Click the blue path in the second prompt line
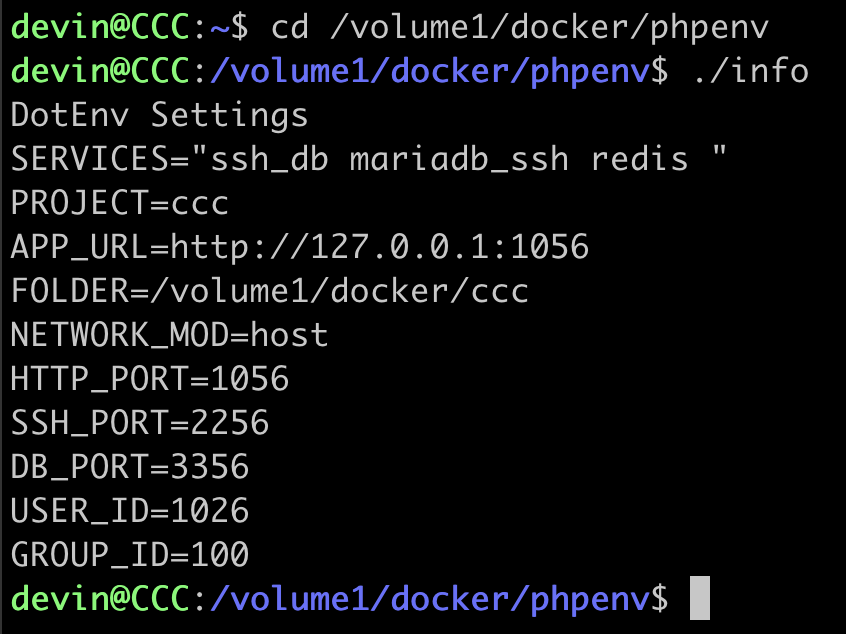This screenshot has width=846, height=634. point(430,71)
